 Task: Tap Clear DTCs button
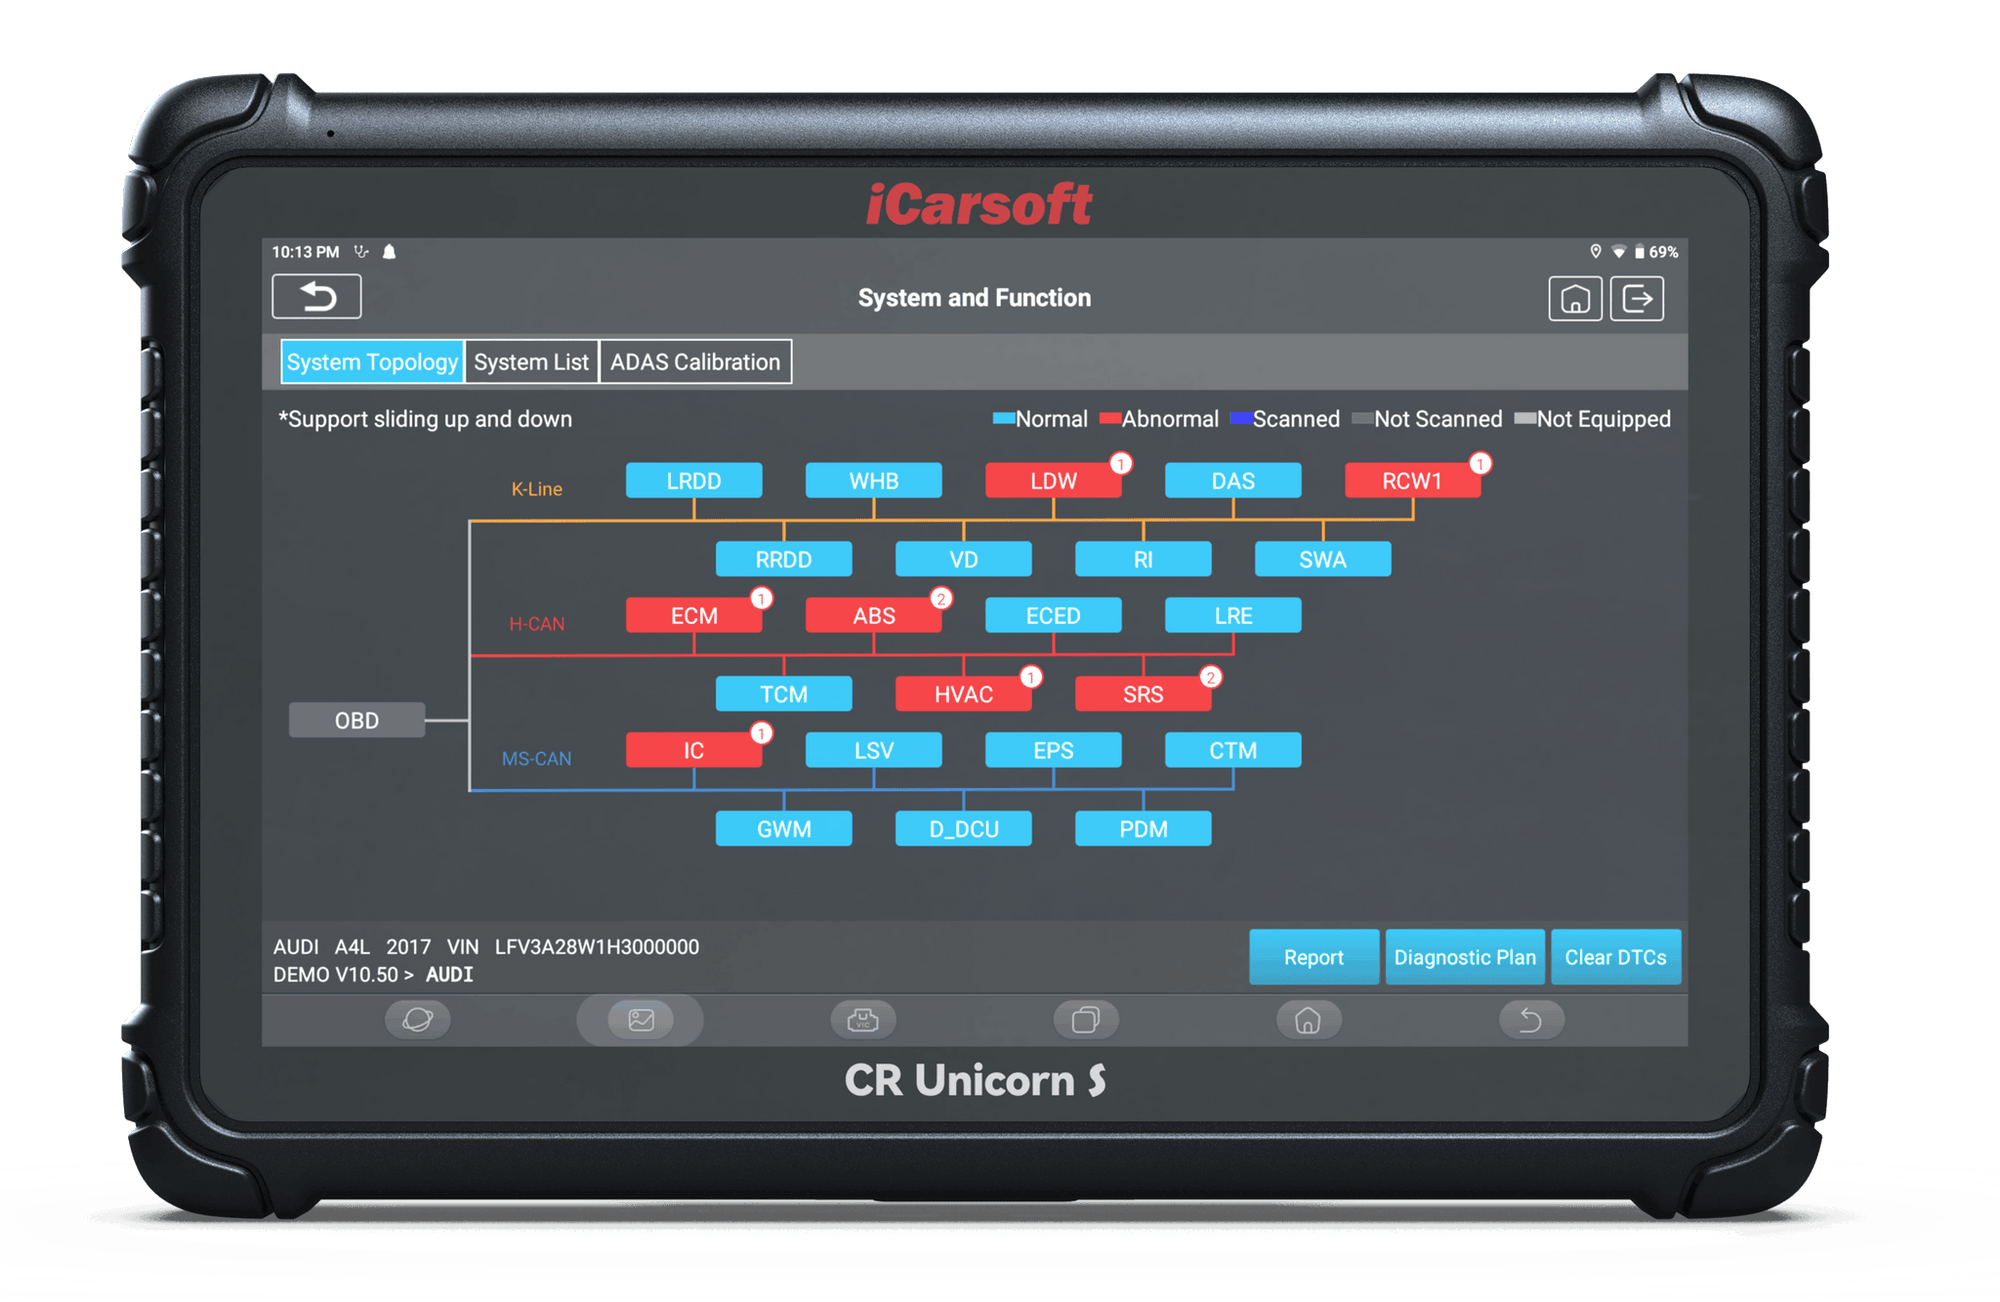coord(1616,957)
